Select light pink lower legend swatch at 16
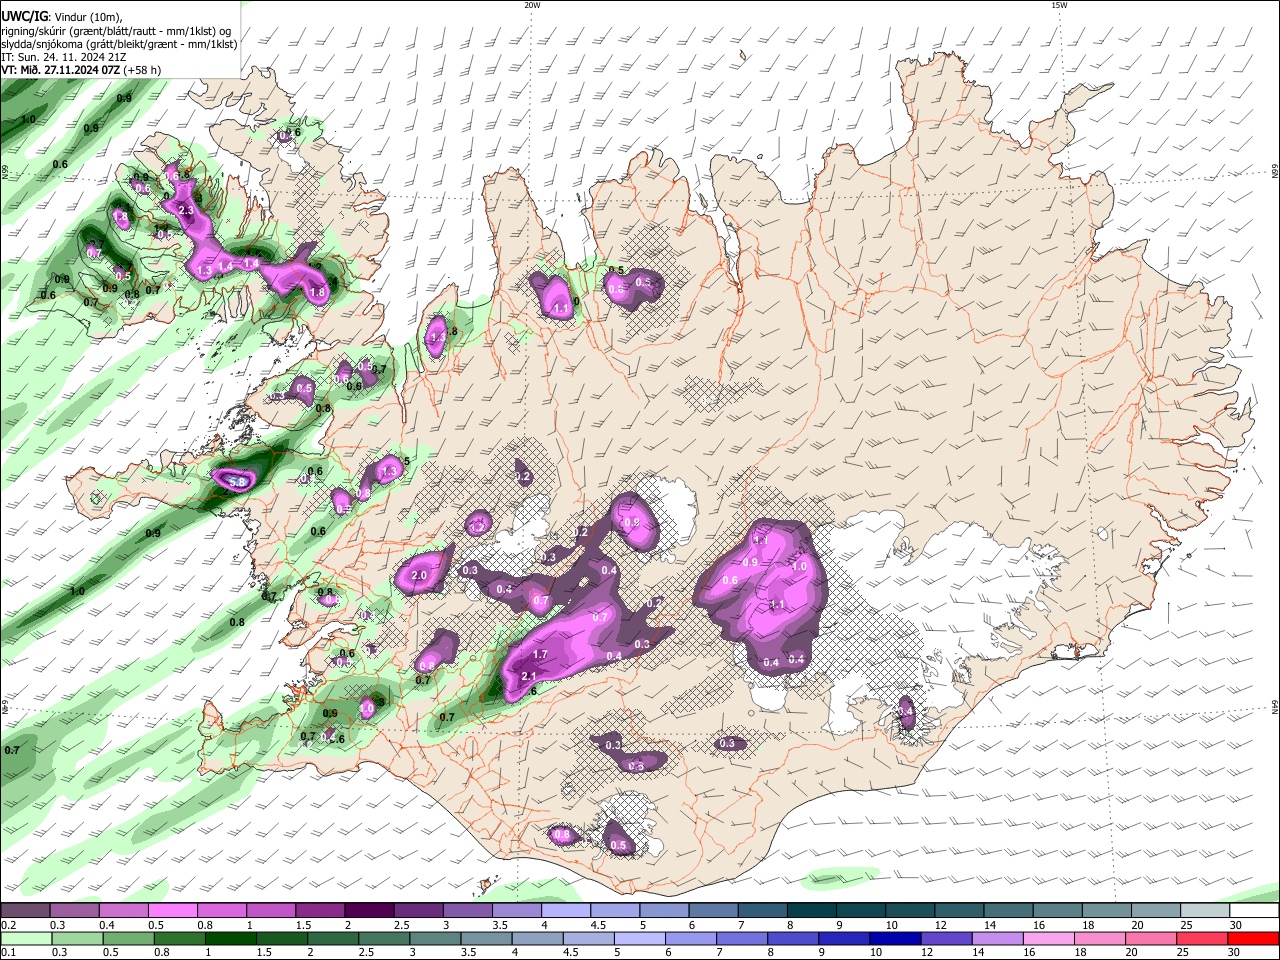The height and width of the screenshot is (960, 1280). tap(1047, 938)
